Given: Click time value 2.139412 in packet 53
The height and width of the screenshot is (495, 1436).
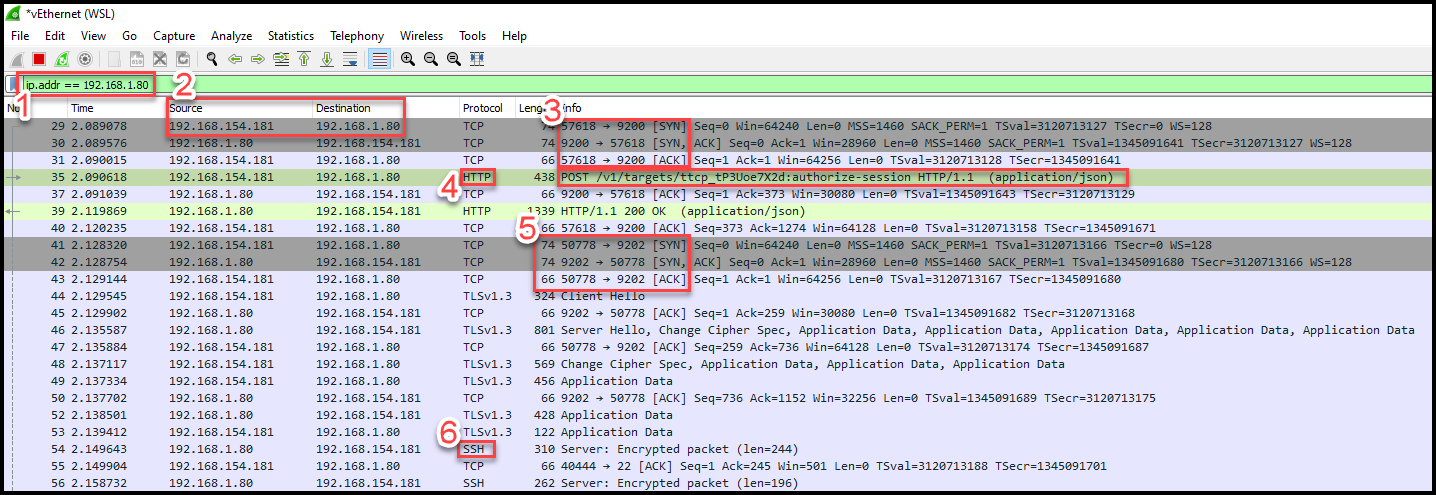Looking at the screenshot, I should pos(99,432).
